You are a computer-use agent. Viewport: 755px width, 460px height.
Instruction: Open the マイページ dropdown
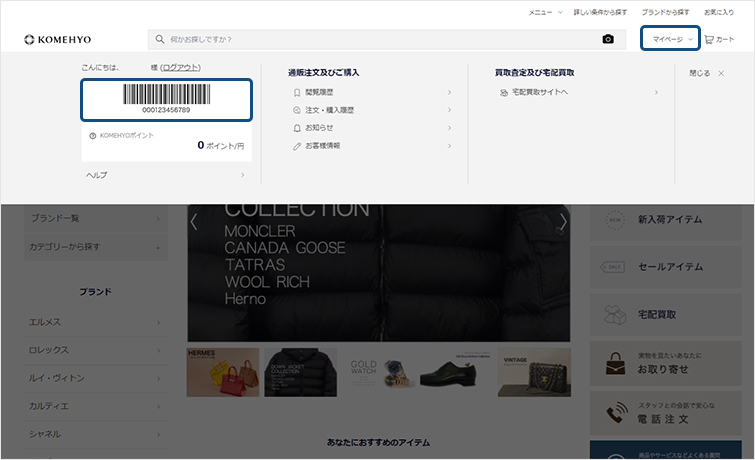670,39
